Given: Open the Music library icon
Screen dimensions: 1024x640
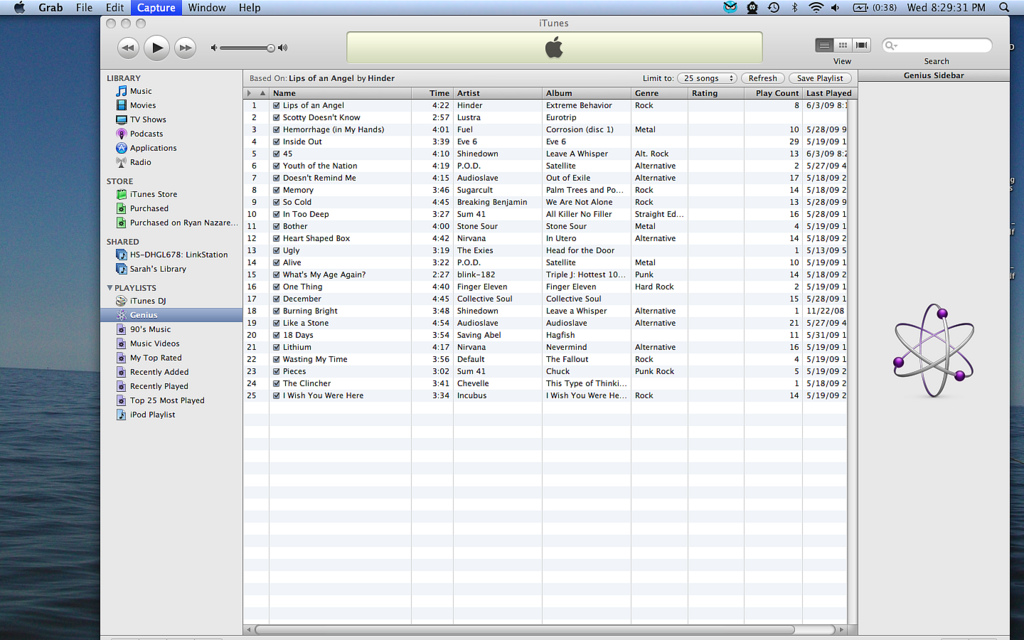Looking at the screenshot, I should (121, 91).
